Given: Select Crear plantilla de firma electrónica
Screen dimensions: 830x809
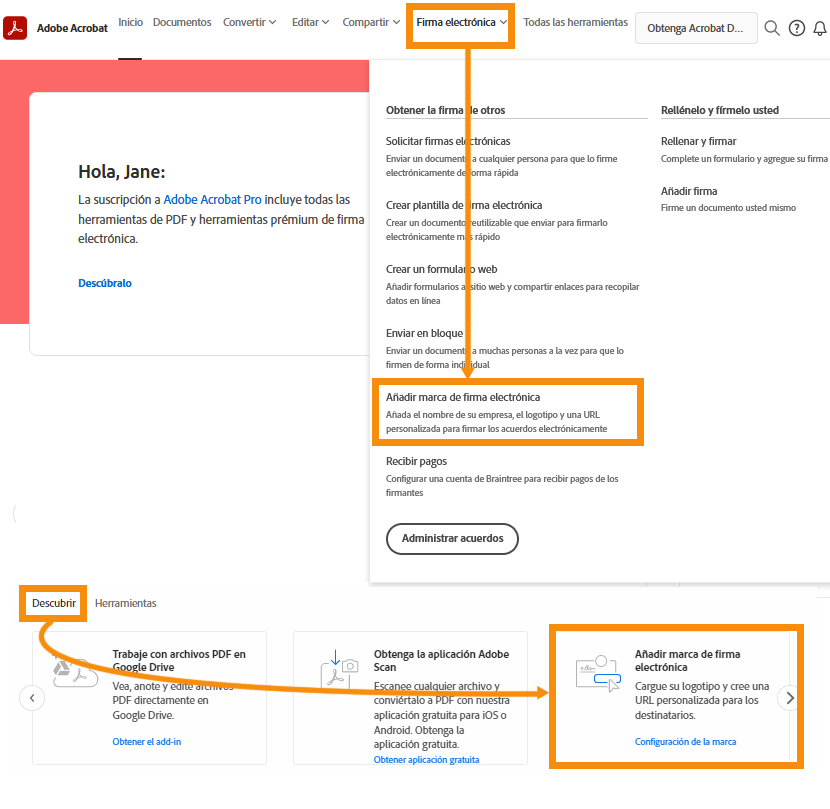Looking at the screenshot, I should click(x=464, y=205).
